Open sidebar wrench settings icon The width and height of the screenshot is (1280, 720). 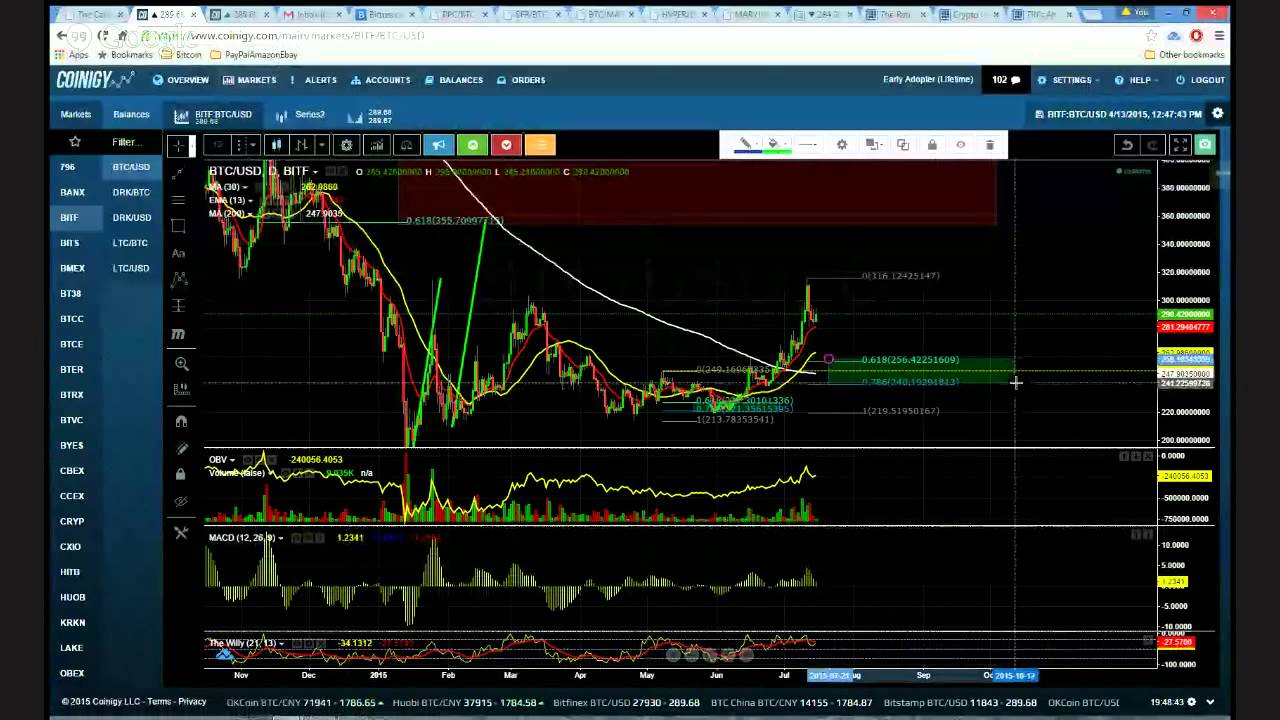pos(181,533)
